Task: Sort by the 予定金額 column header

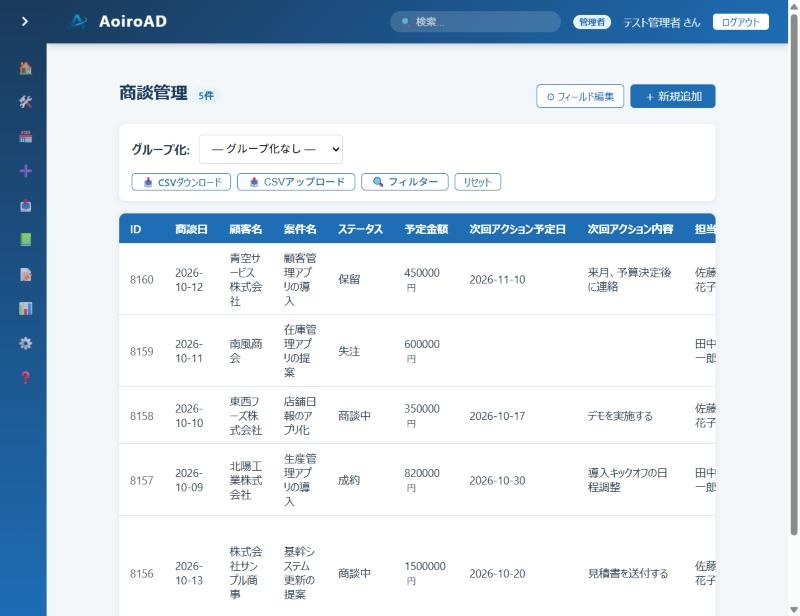Action: pos(427,229)
